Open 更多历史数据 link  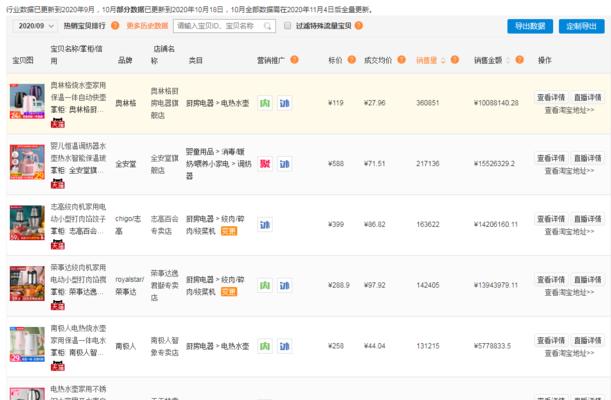pos(147,26)
